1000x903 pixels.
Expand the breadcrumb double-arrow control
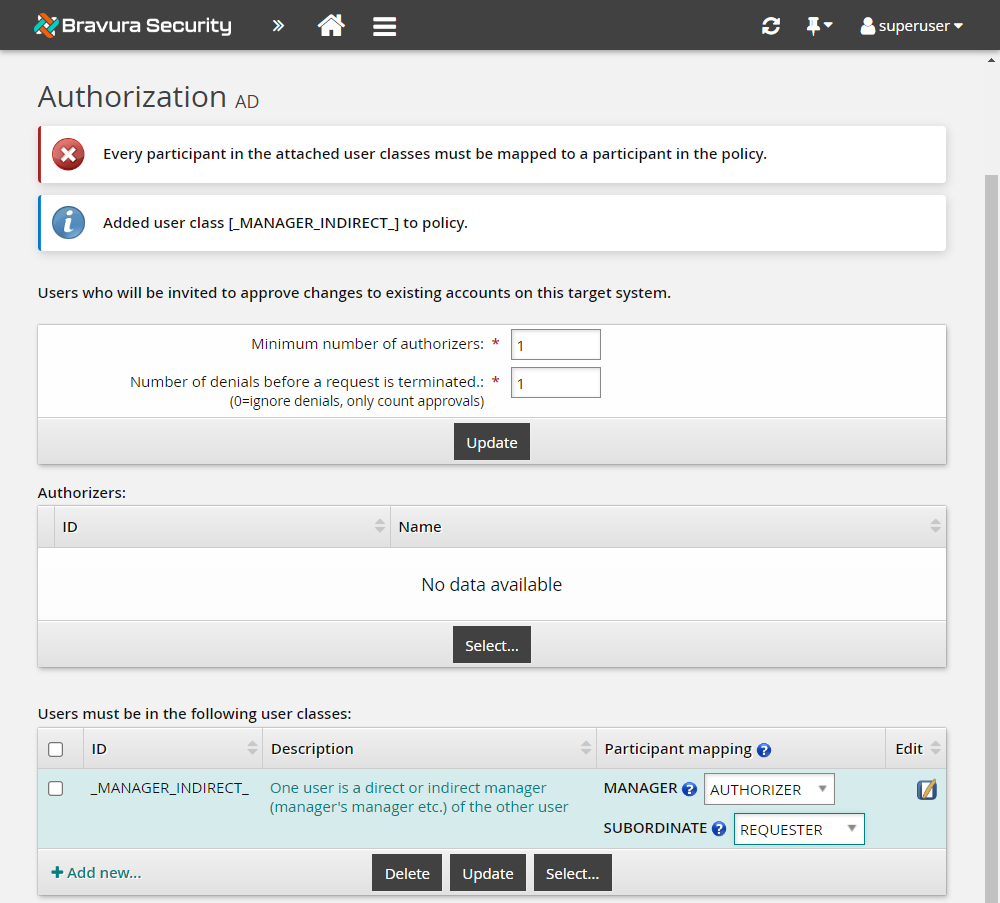(x=277, y=25)
